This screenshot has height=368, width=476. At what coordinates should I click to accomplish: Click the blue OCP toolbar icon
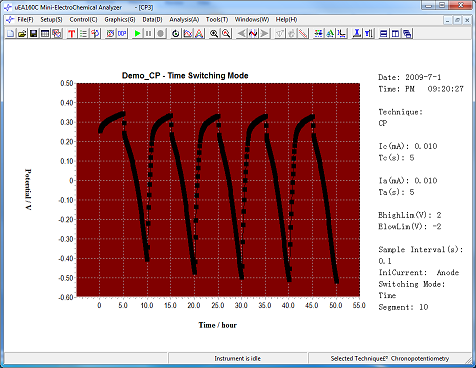click(122, 33)
